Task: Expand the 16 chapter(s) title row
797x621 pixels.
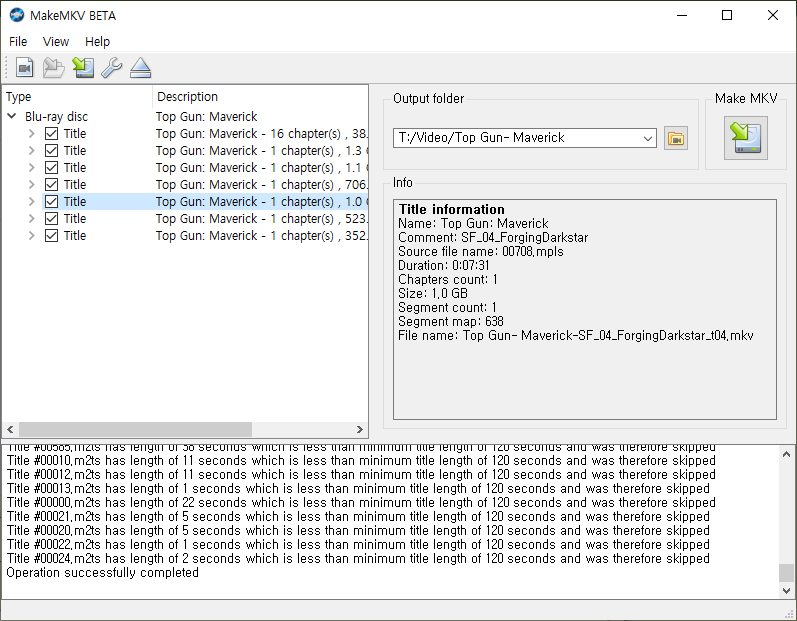Action: (x=32, y=134)
